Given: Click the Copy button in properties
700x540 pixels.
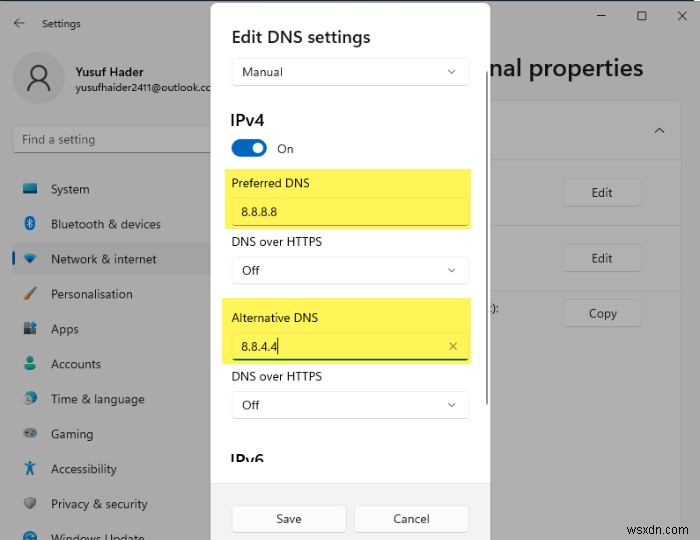Looking at the screenshot, I should (x=602, y=313).
